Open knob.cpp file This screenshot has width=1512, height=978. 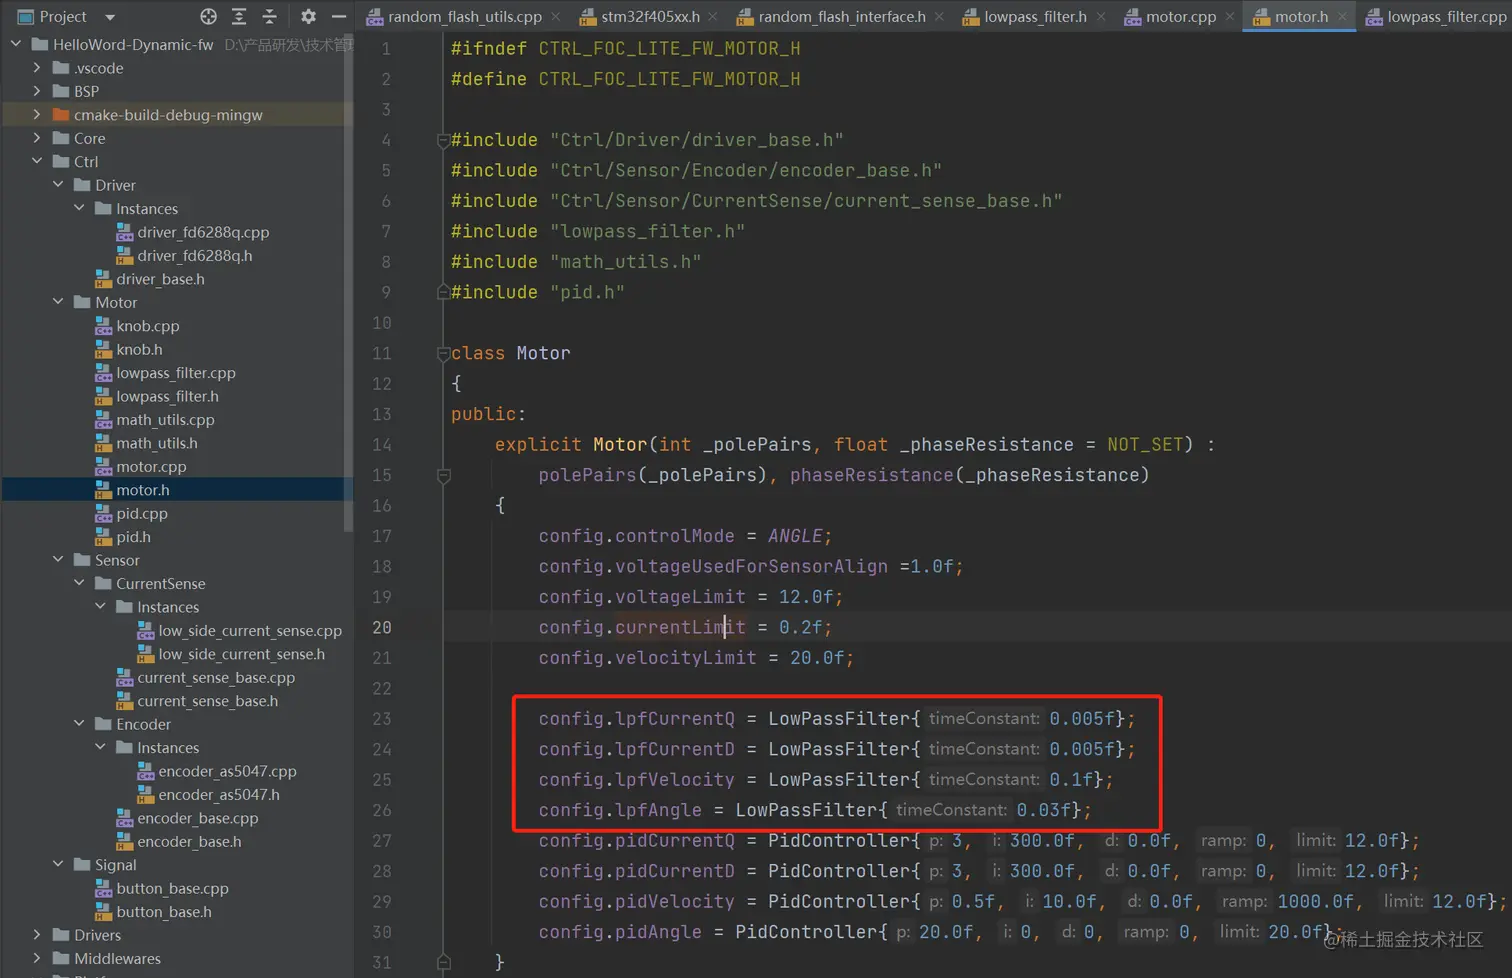(x=148, y=326)
